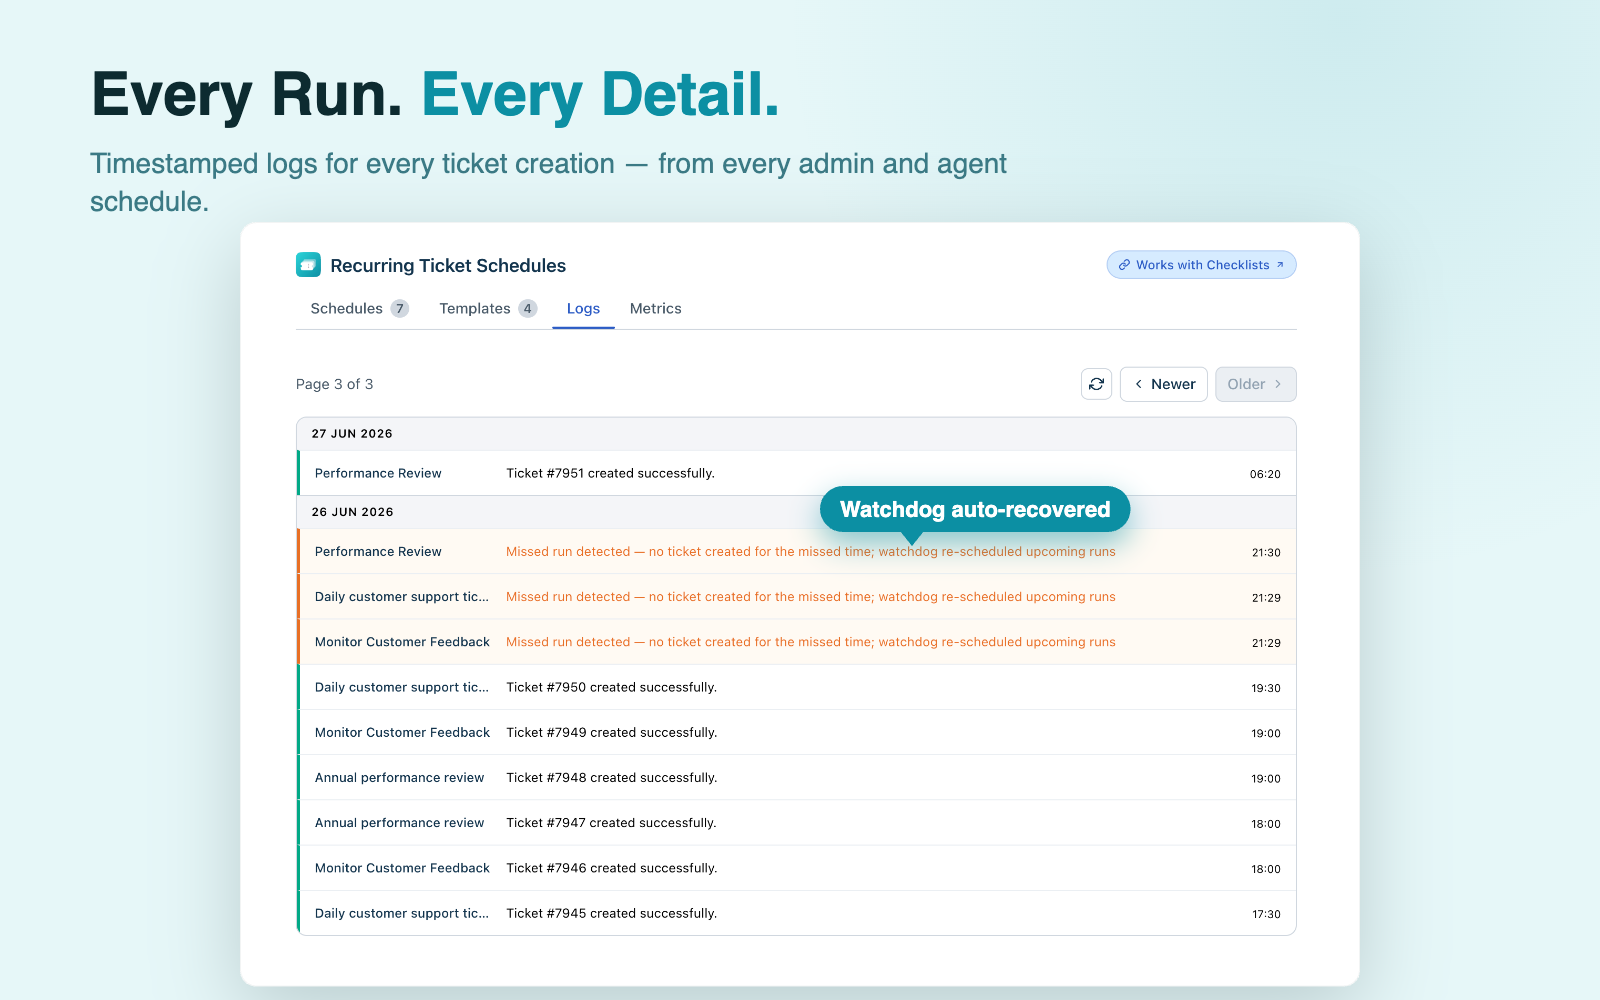This screenshot has height=1000, width=1600.
Task: Select Performance Review row at 06:20
Action: click(x=797, y=473)
